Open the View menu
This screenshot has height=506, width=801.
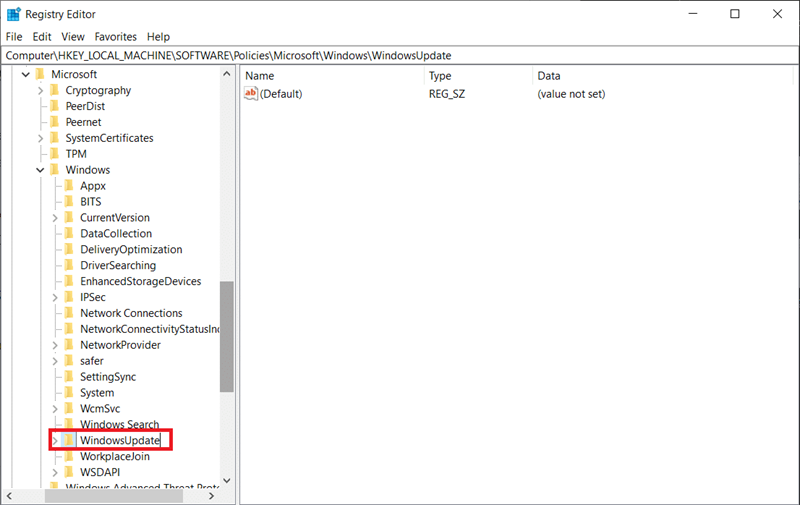[x=73, y=37]
